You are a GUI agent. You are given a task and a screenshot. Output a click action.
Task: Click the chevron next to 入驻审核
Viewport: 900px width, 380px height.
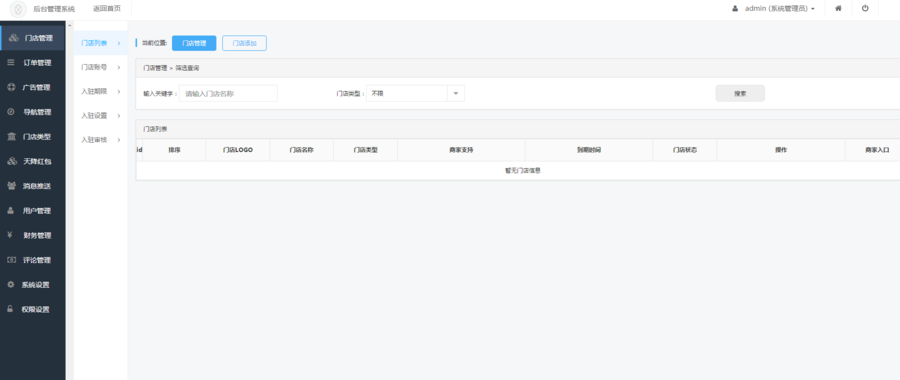119,139
